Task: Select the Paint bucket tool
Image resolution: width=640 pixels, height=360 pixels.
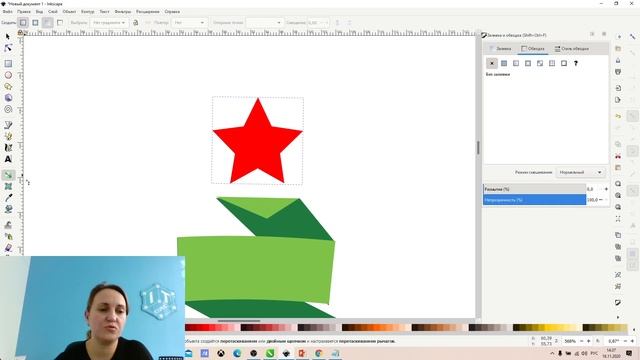Action: pyautogui.click(x=8, y=209)
